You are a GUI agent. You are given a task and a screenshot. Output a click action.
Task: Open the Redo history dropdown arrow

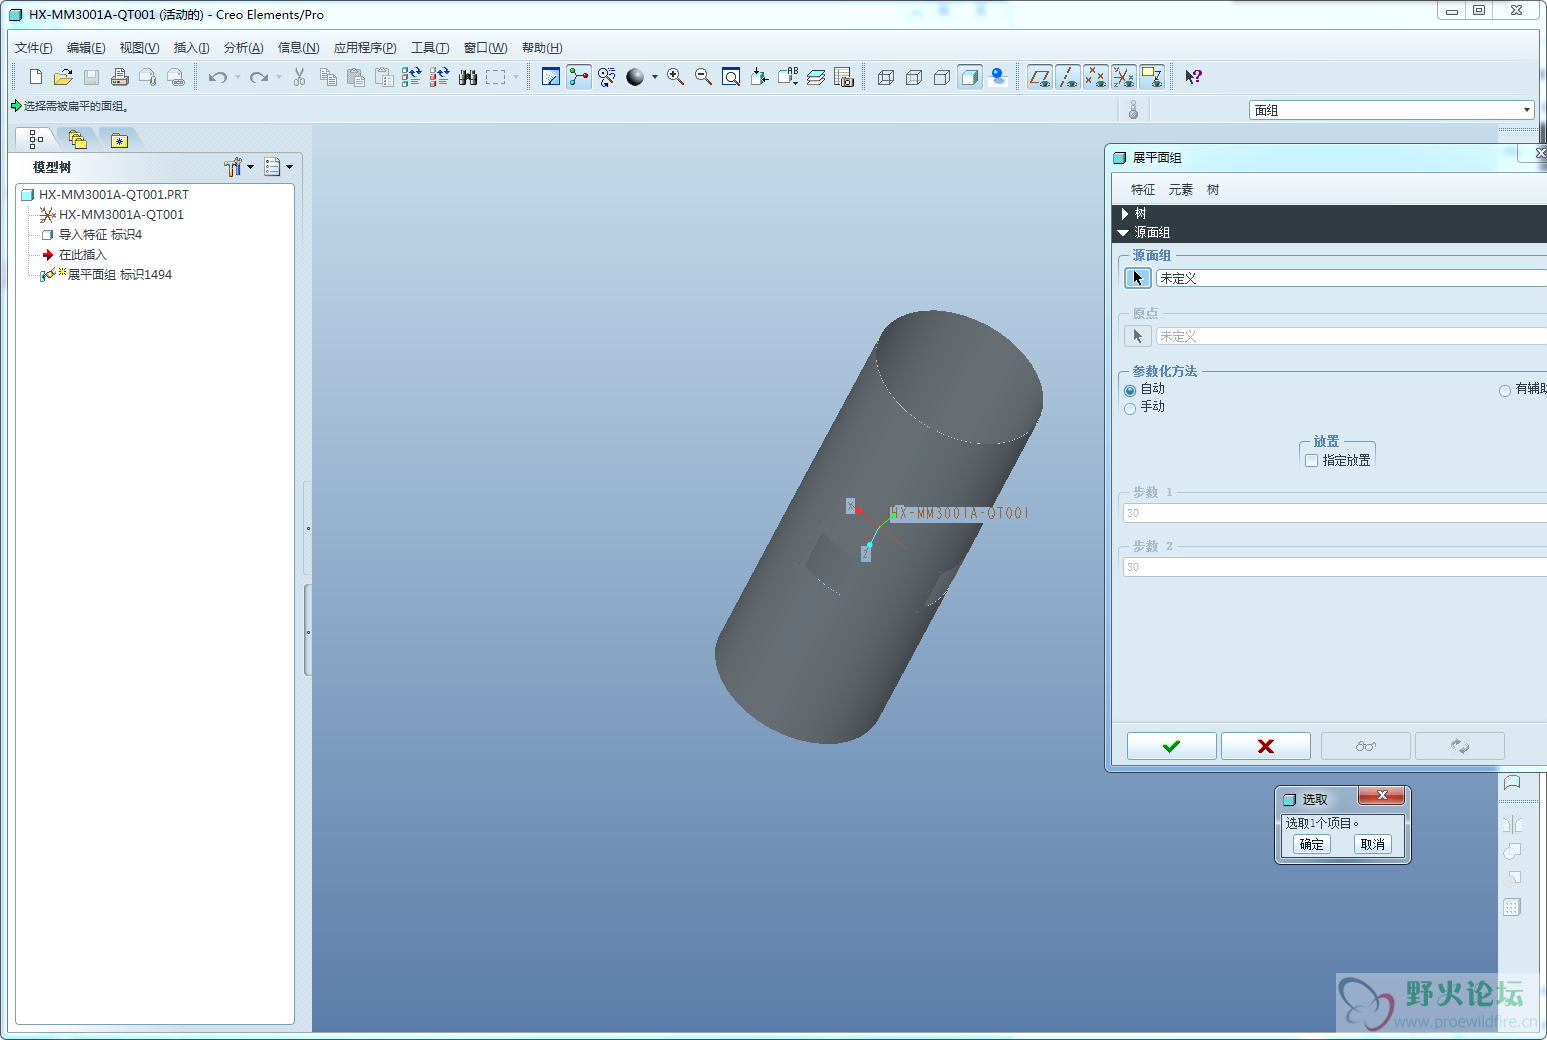279,77
